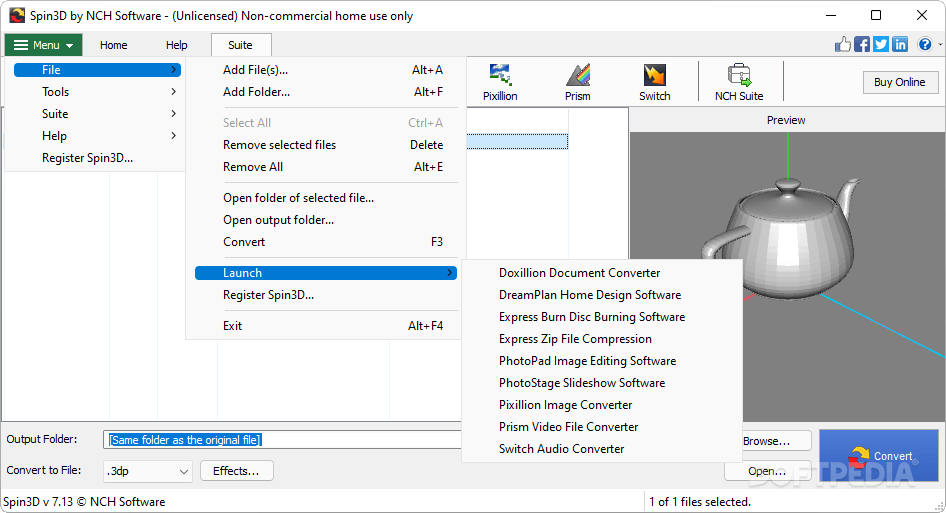Screen dimensions: 946x513
Task: Launch PhotoStage Slideshow Software
Action: 602,383
